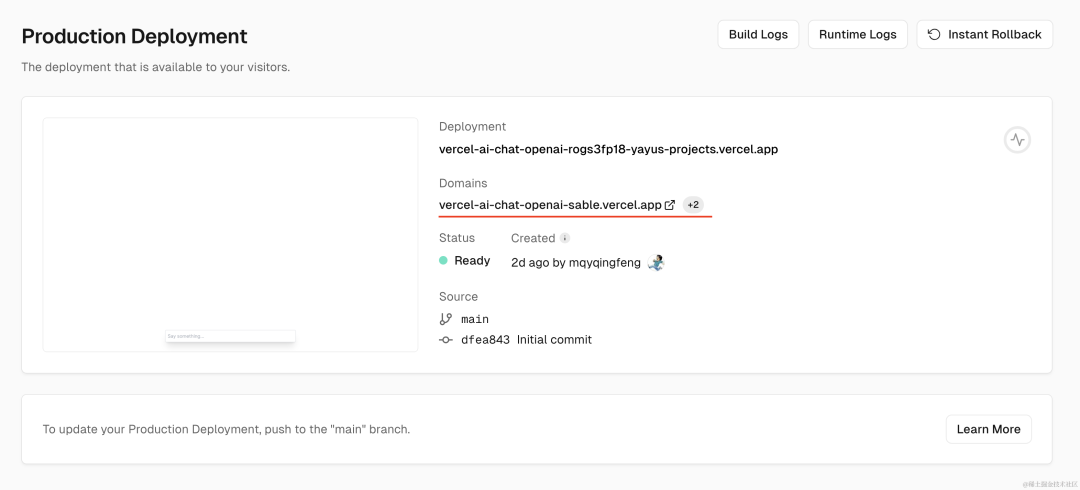Screen dimensions: 1080x490
Task: Open commit dfea843 hash link
Action: click(x=485, y=340)
